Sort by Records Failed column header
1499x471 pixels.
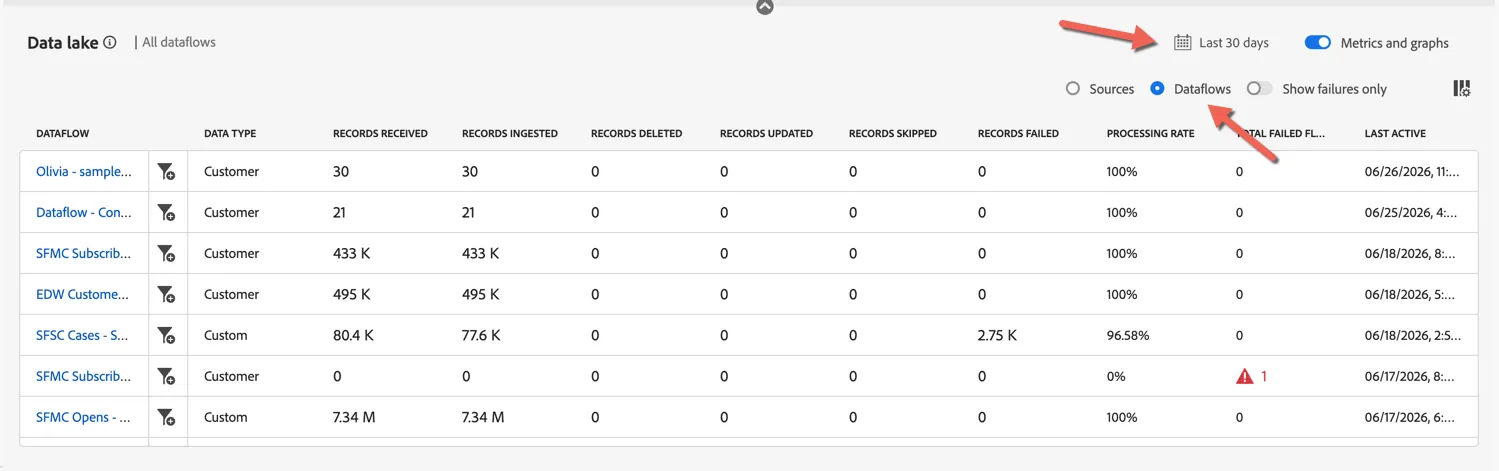point(1018,134)
